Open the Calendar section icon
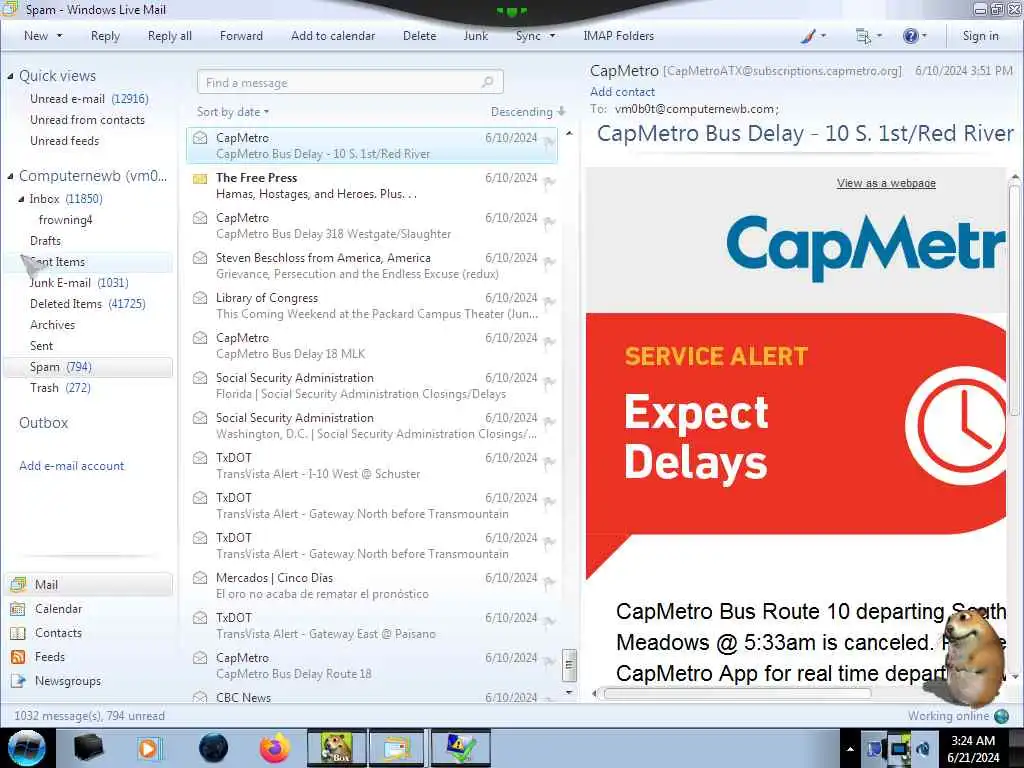1024x768 pixels. coord(18,609)
